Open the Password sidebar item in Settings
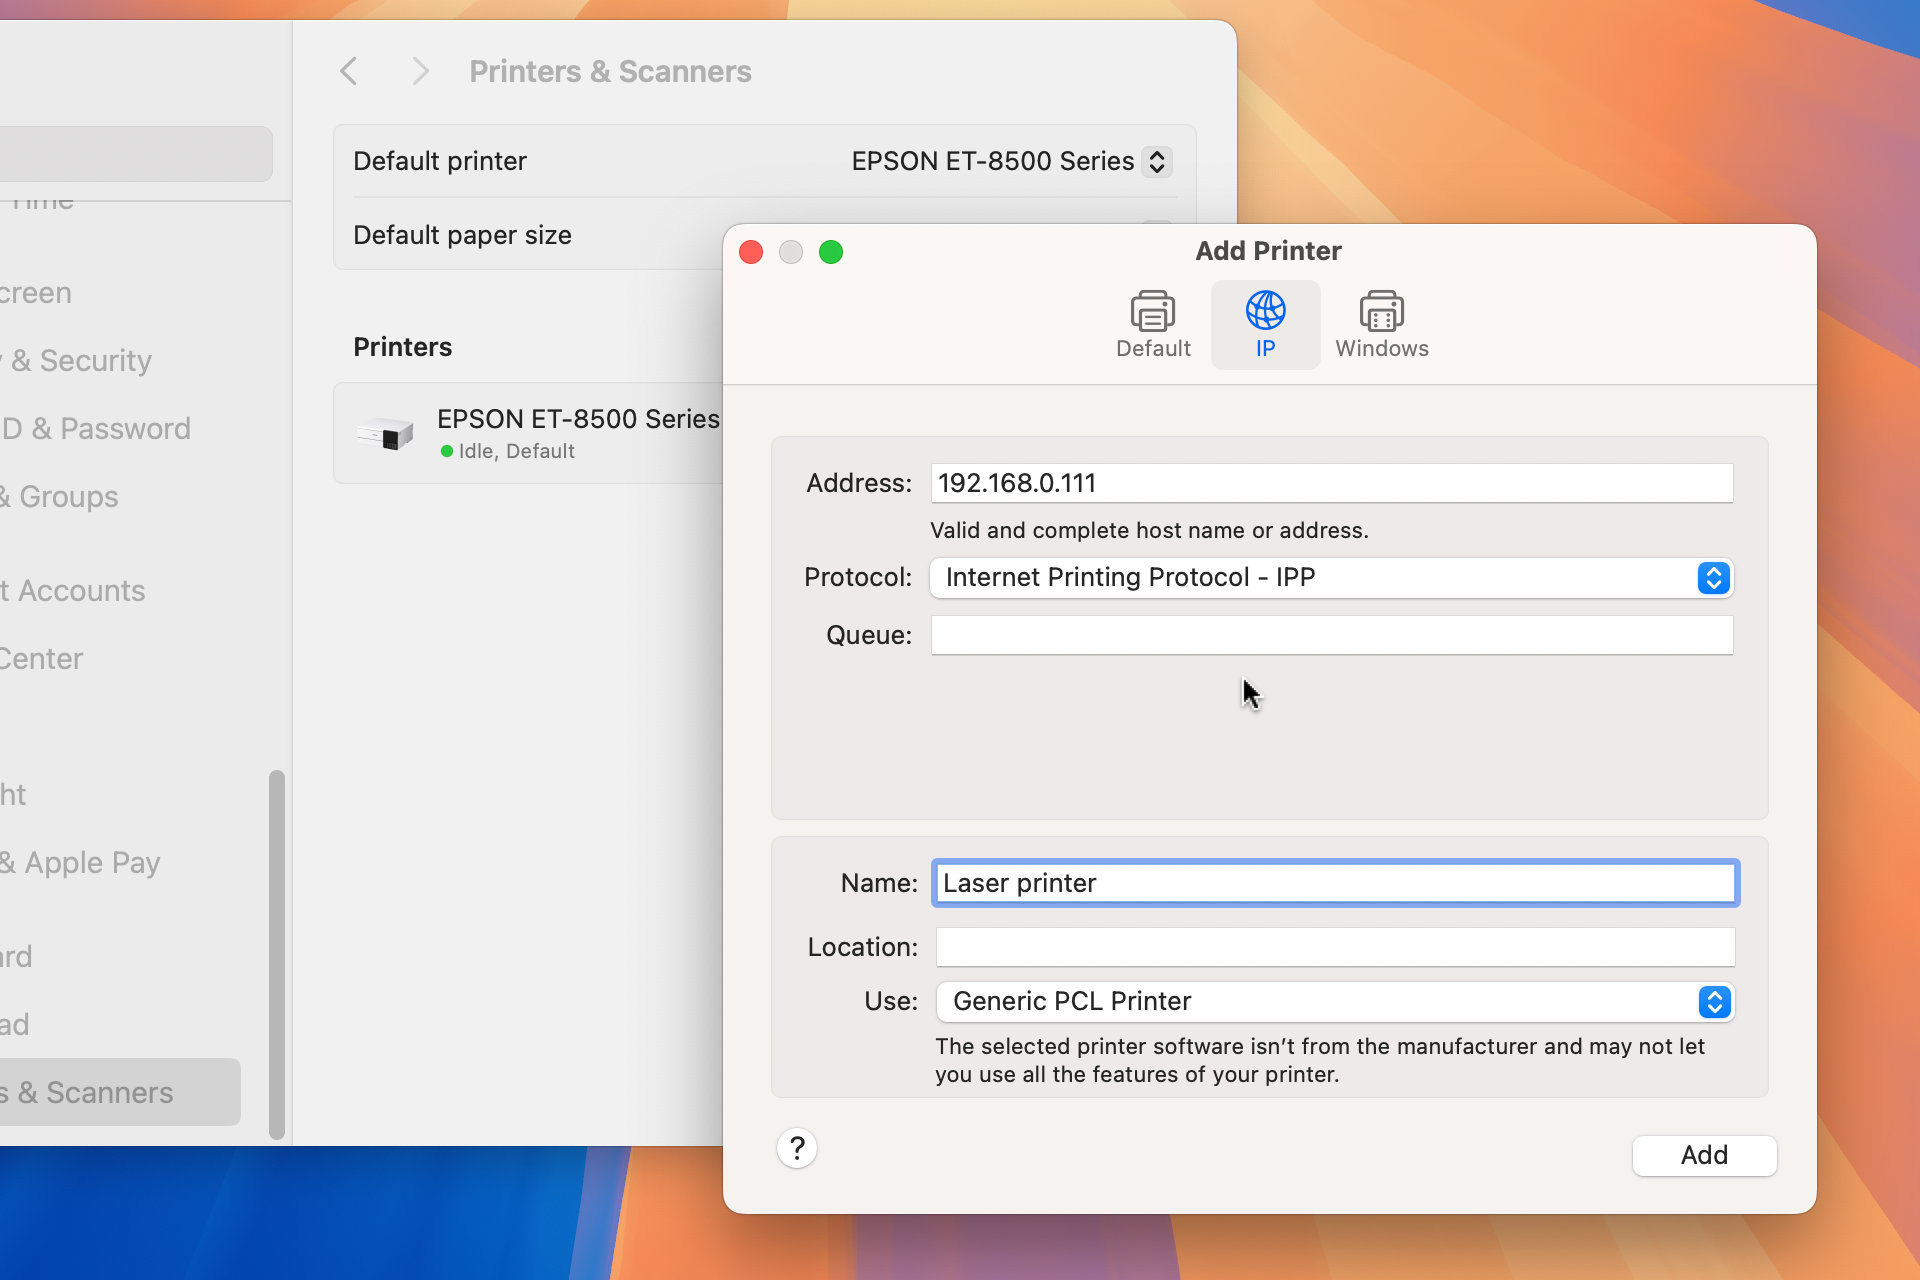 (95, 428)
